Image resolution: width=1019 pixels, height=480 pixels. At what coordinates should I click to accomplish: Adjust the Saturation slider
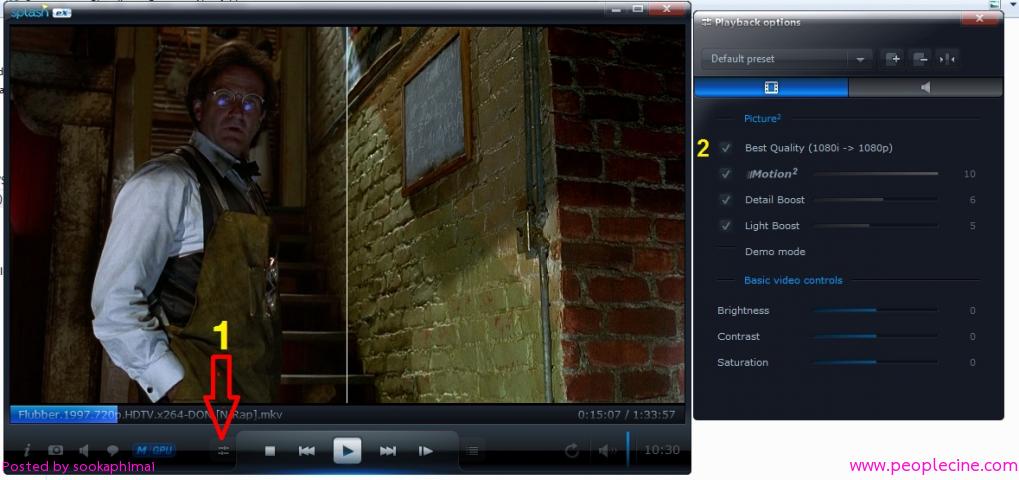876,362
